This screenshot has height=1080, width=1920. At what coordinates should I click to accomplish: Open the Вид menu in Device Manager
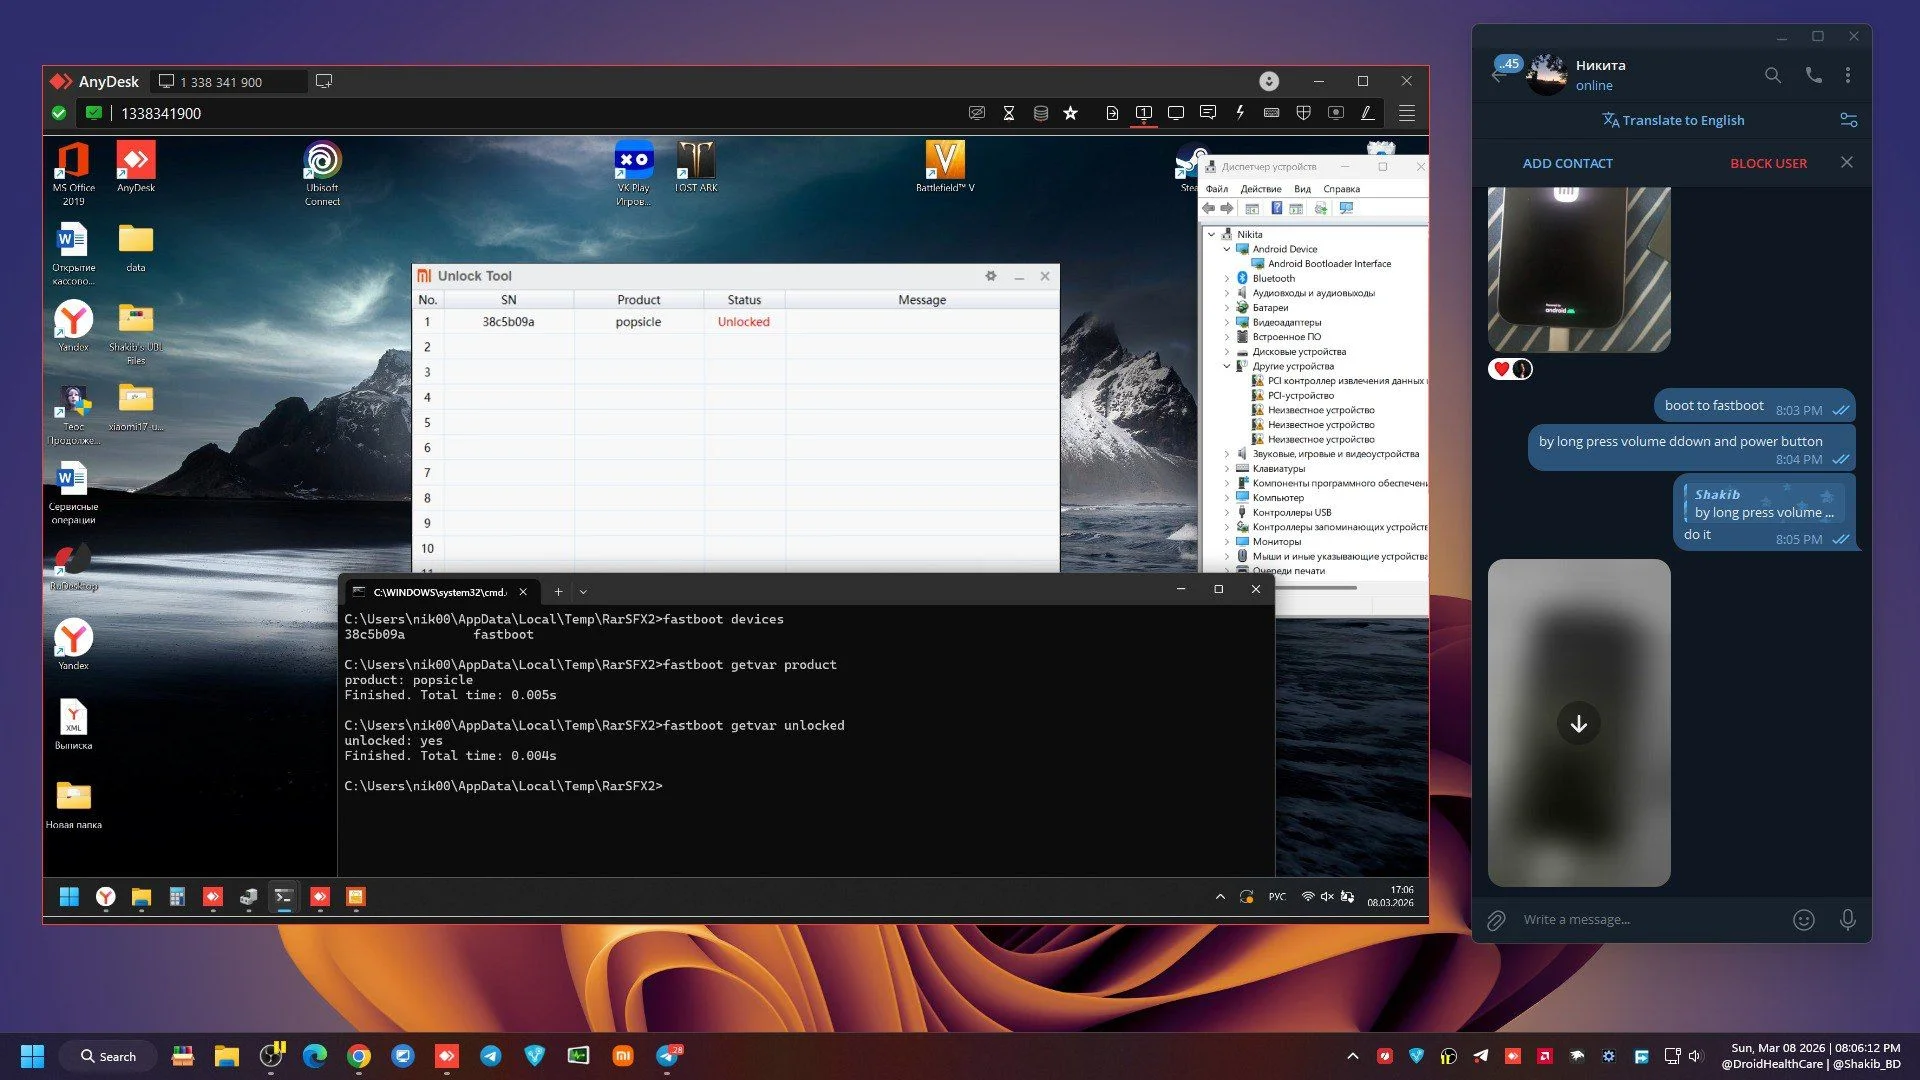coord(1302,189)
